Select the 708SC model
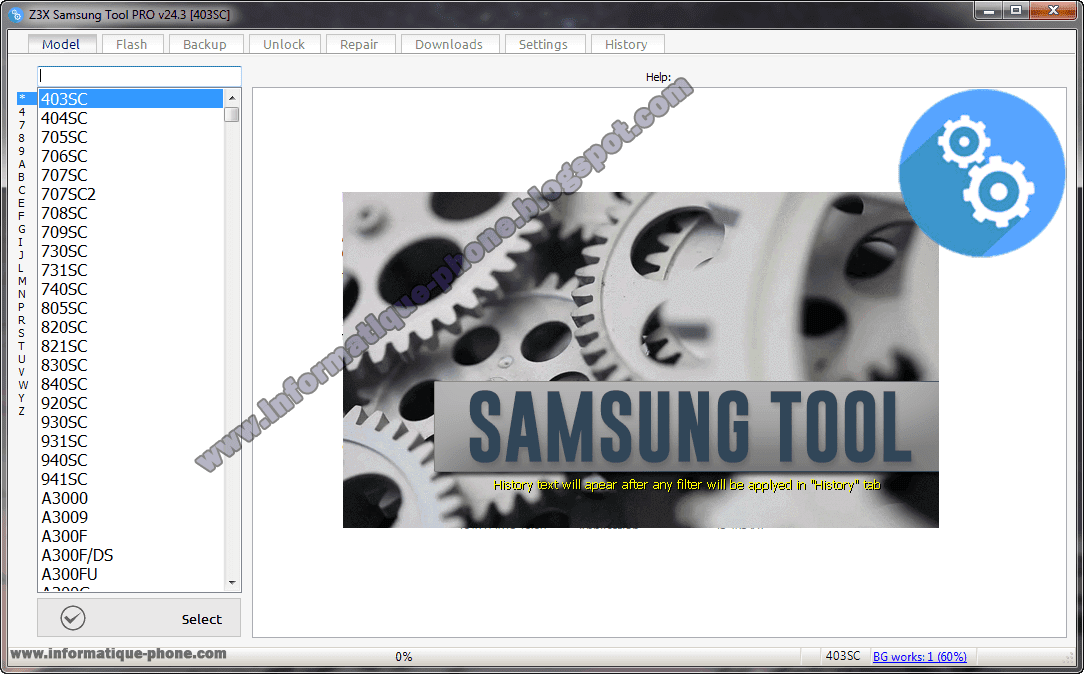The image size is (1084, 674). tap(131, 213)
